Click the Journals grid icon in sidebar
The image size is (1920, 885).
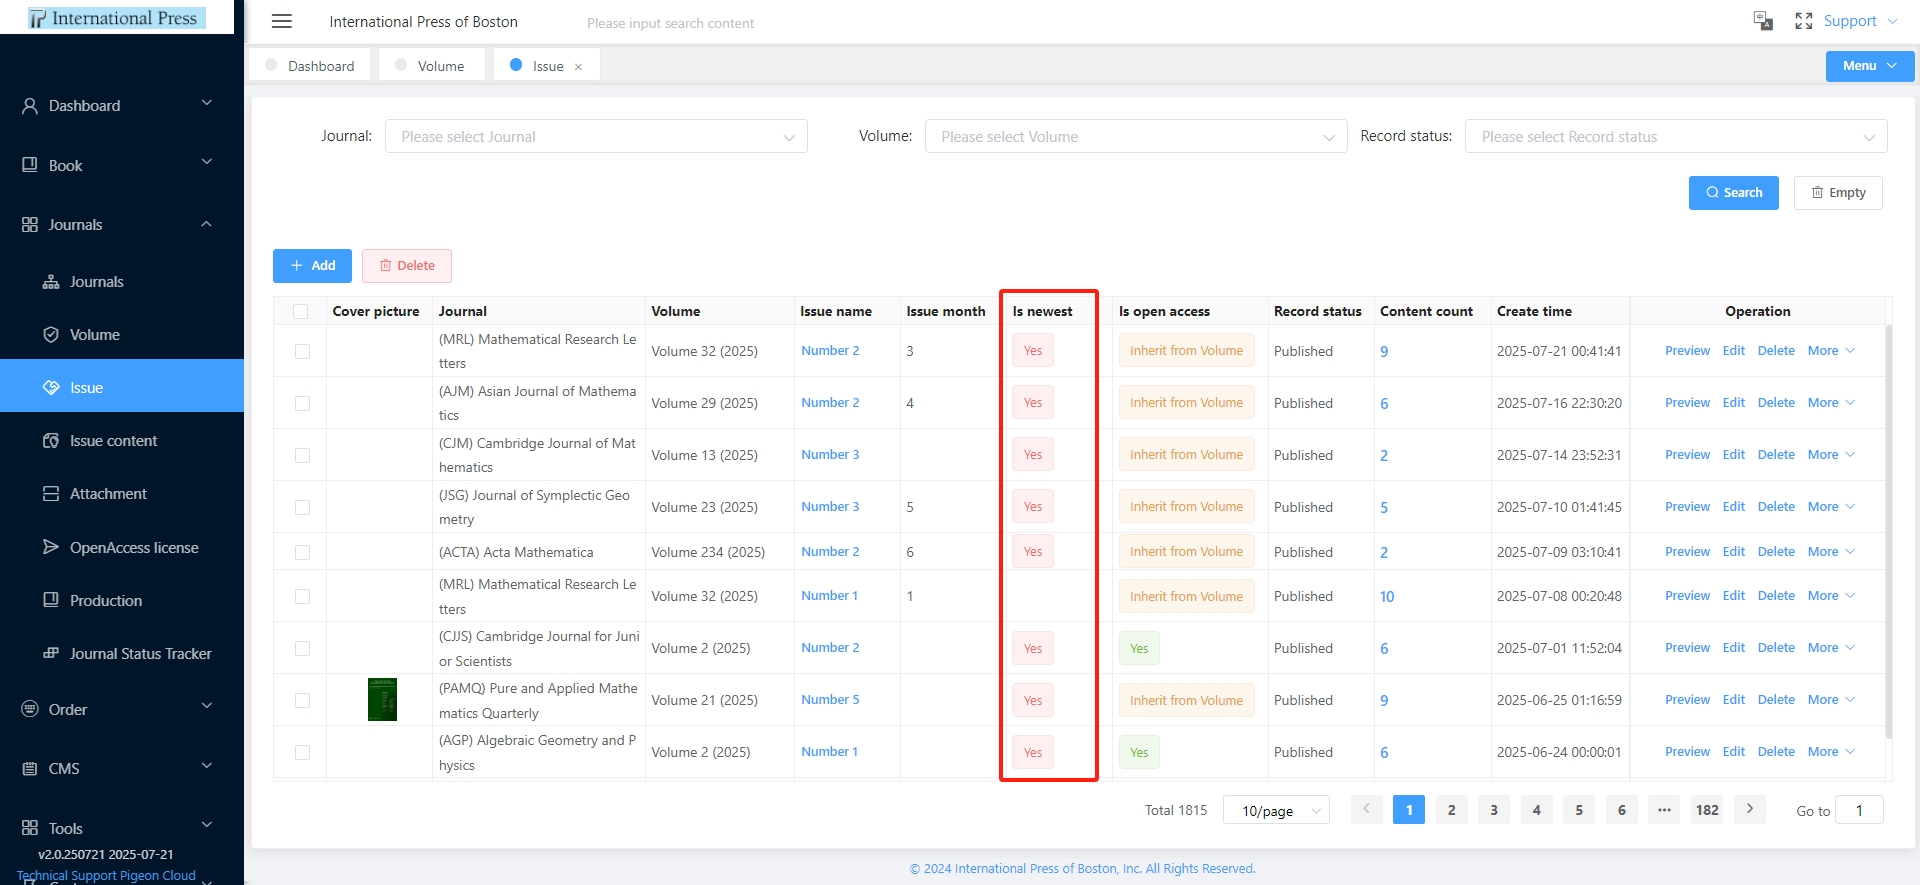tap(30, 224)
